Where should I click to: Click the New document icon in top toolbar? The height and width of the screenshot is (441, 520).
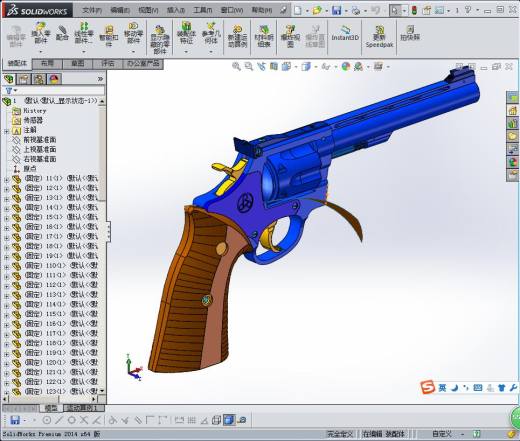coord(297,11)
